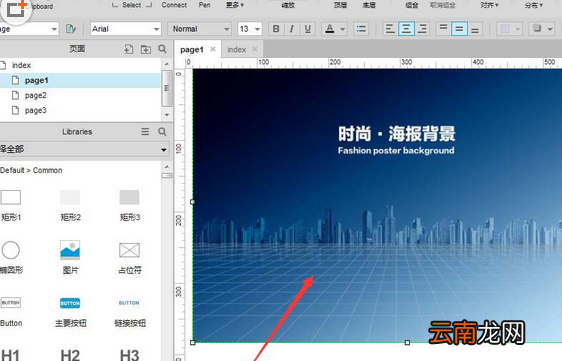This screenshot has height=361, width=562.
Task: Pick the 图片 image widget
Action: coord(70,258)
